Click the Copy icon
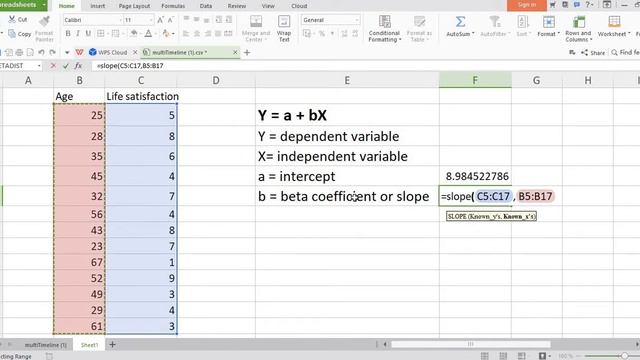This screenshot has height=360, width=640. pyautogui.click(x=12, y=34)
